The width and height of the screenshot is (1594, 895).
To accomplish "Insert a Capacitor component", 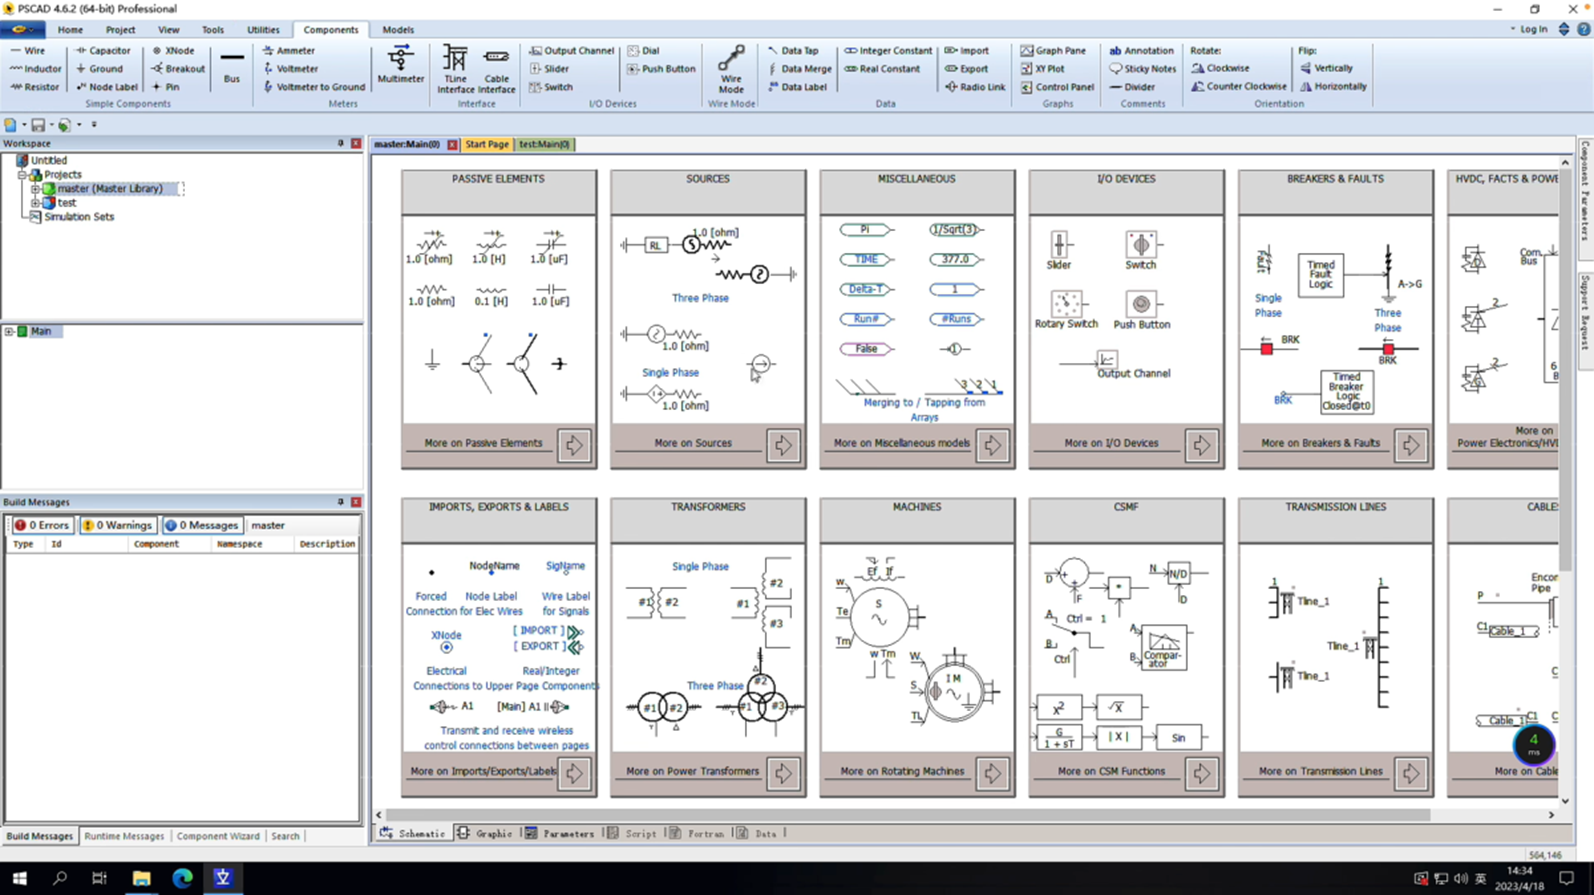I will [103, 50].
